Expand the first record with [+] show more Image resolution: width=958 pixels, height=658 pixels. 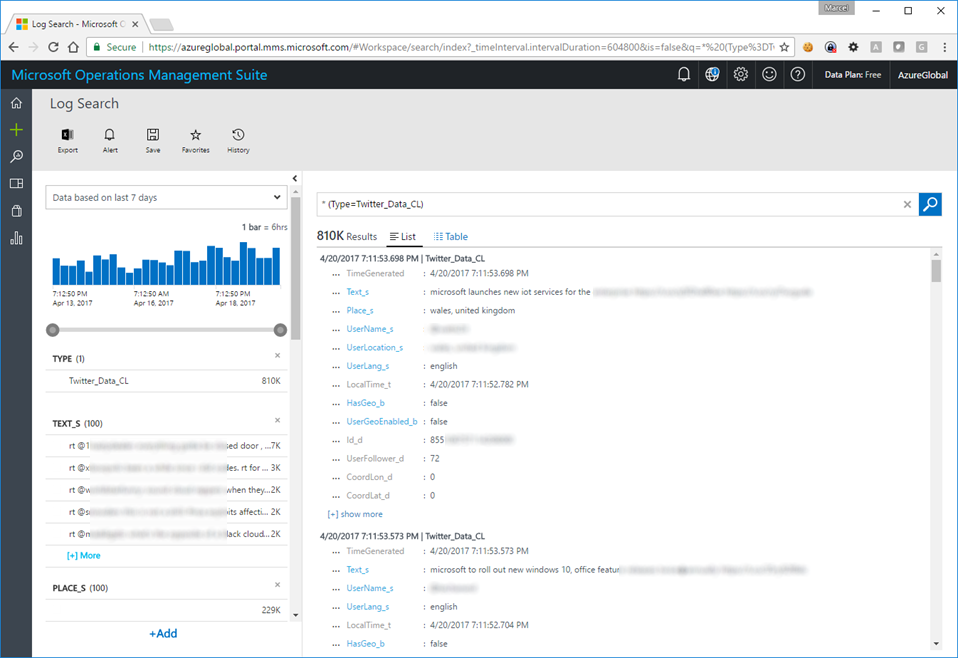[x=355, y=514]
